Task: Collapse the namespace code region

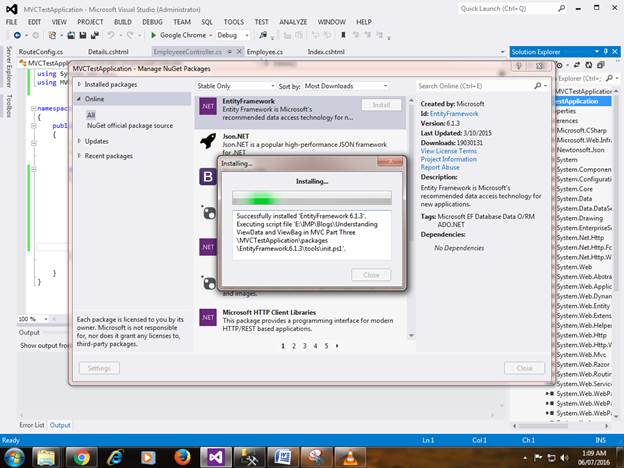Action: [34, 108]
